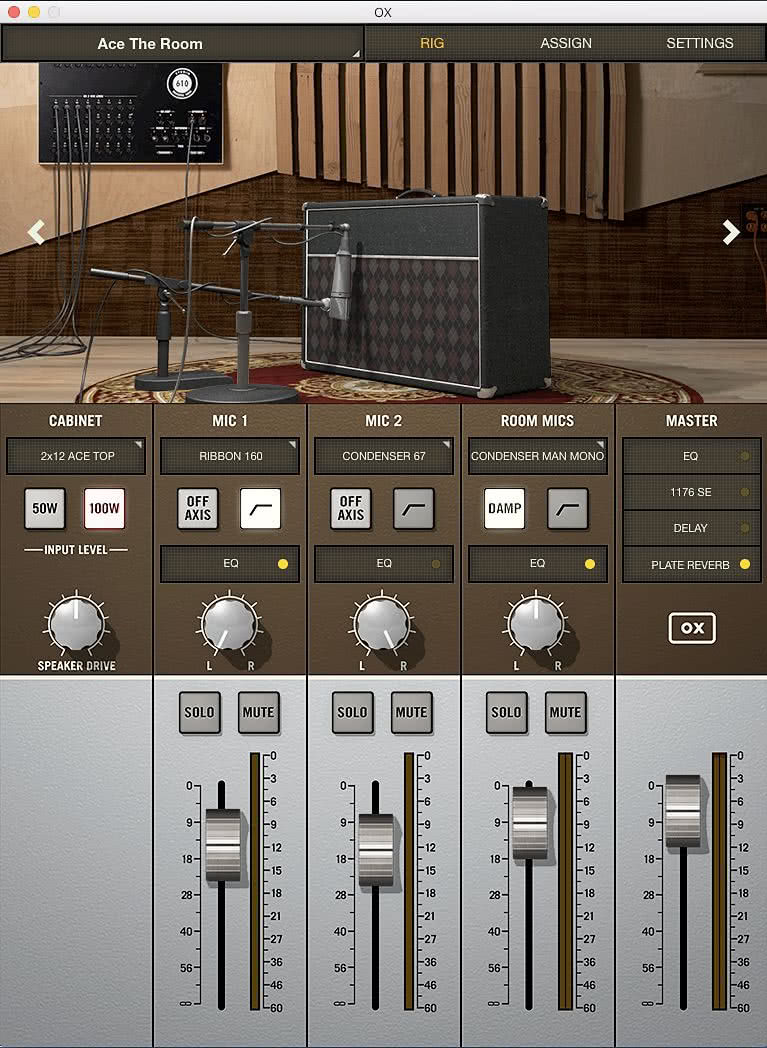Go to next rig with right arrow
The height and width of the screenshot is (1048, 767).
click(731, 232)
